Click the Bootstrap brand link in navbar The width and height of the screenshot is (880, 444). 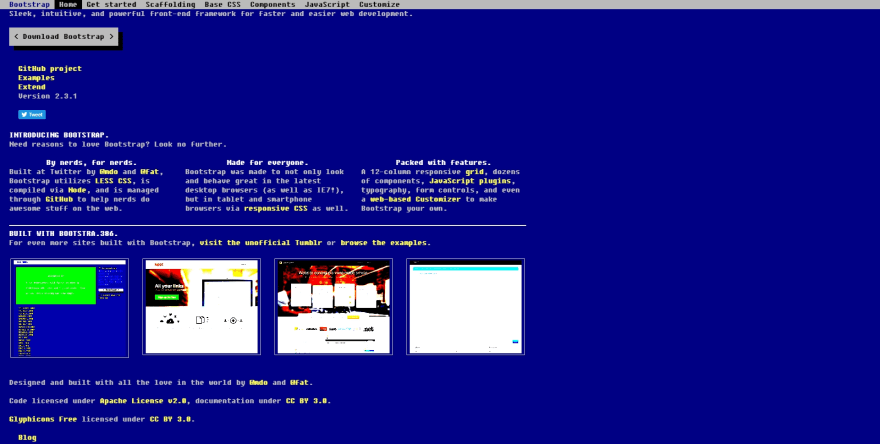30,4
